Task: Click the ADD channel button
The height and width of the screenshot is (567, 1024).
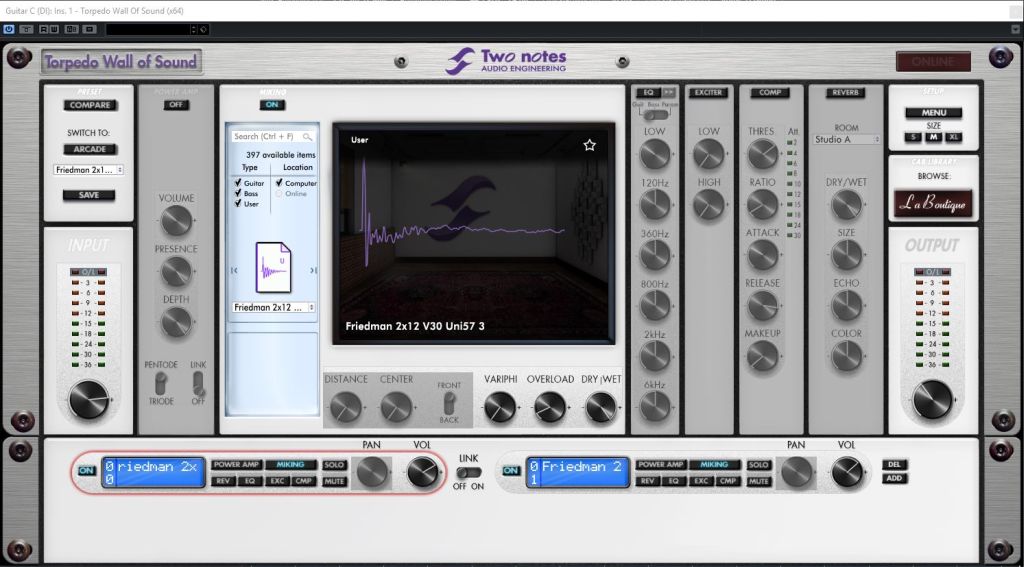Action: point(893,478)
